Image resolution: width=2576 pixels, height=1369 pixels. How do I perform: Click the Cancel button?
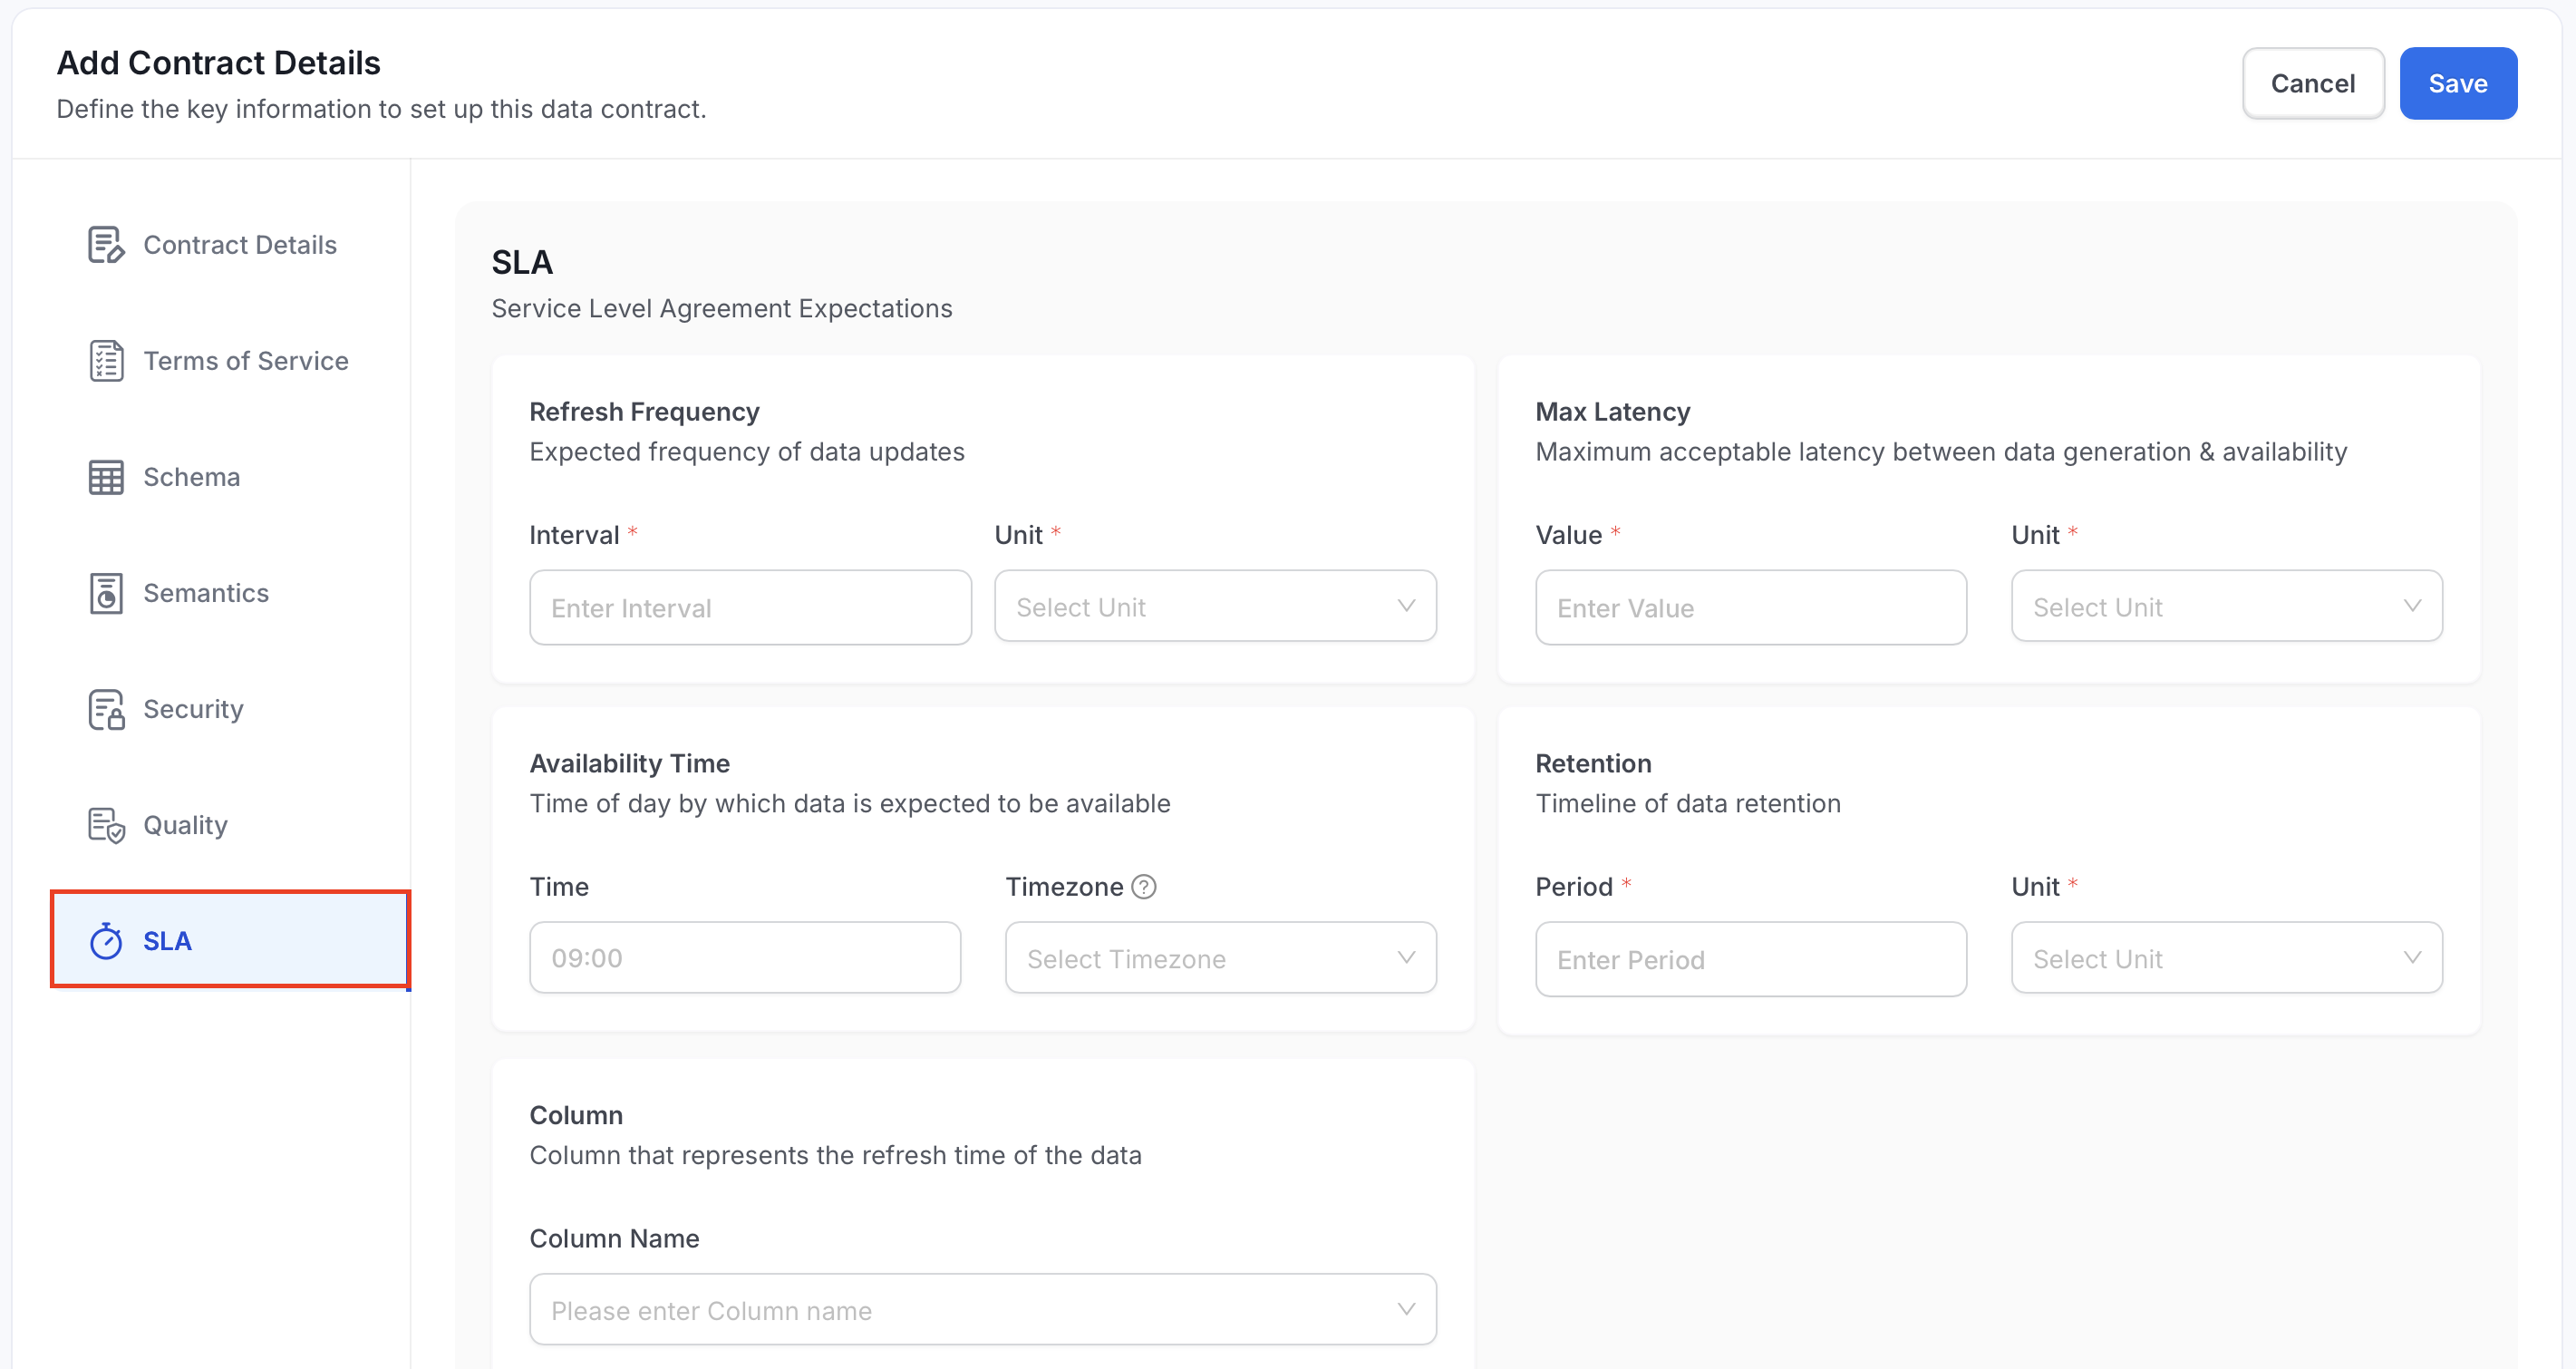2312,83
